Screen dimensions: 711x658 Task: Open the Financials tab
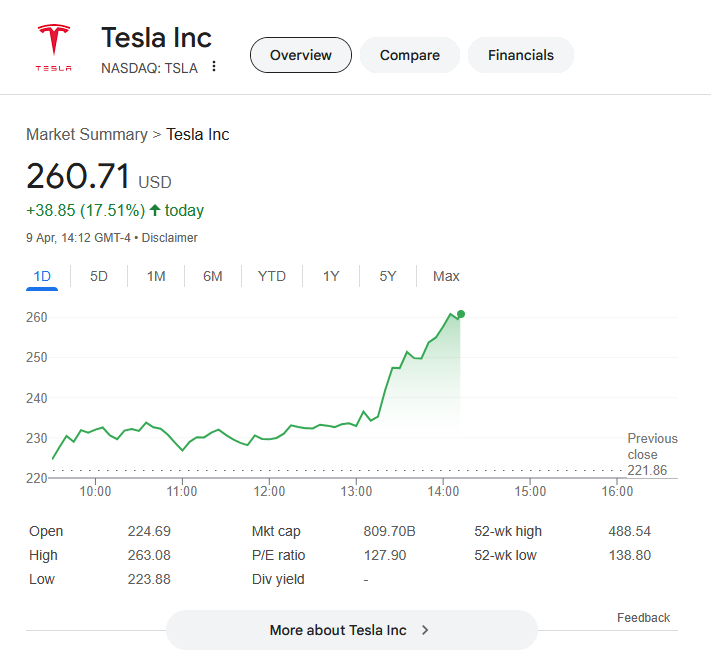coord(521,55)
